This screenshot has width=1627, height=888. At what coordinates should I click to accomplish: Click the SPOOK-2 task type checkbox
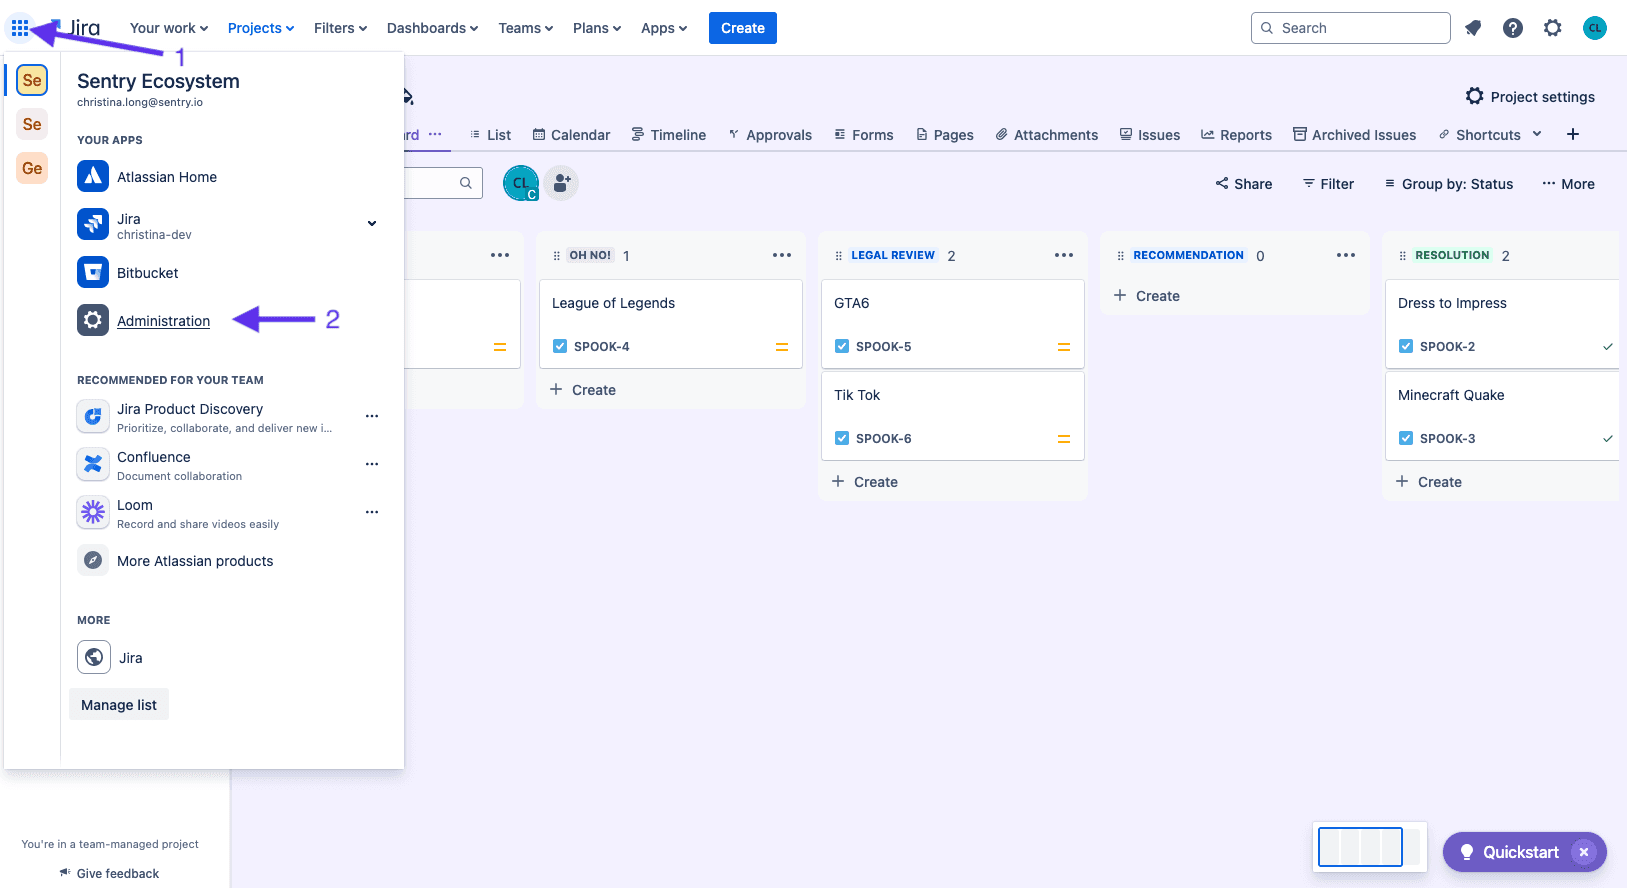pyautogui.click(x=1406, y=347)
